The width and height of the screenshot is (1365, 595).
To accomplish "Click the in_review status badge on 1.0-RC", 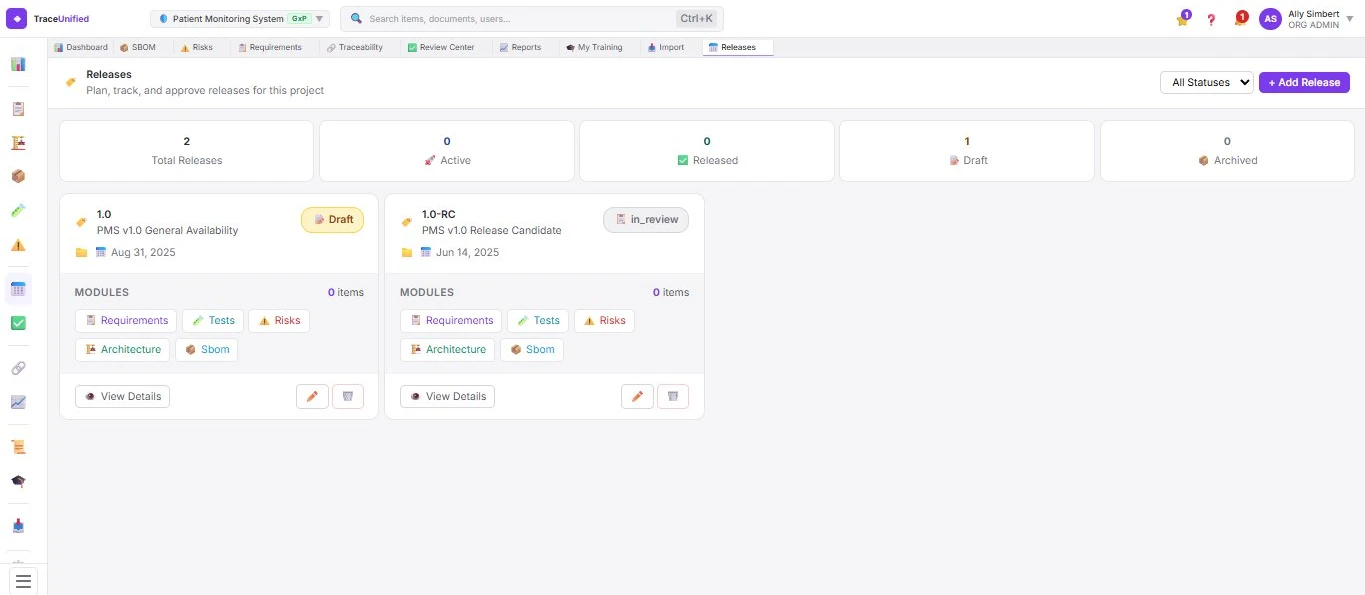I will pyautogui.click(x=646, y=219).
